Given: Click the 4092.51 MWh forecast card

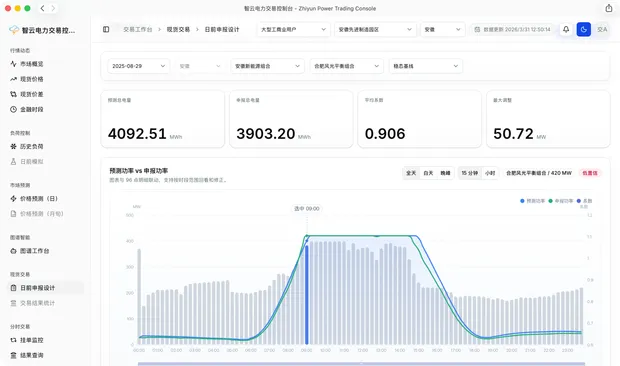Looking at the screenshot, I should coord(163,119).
